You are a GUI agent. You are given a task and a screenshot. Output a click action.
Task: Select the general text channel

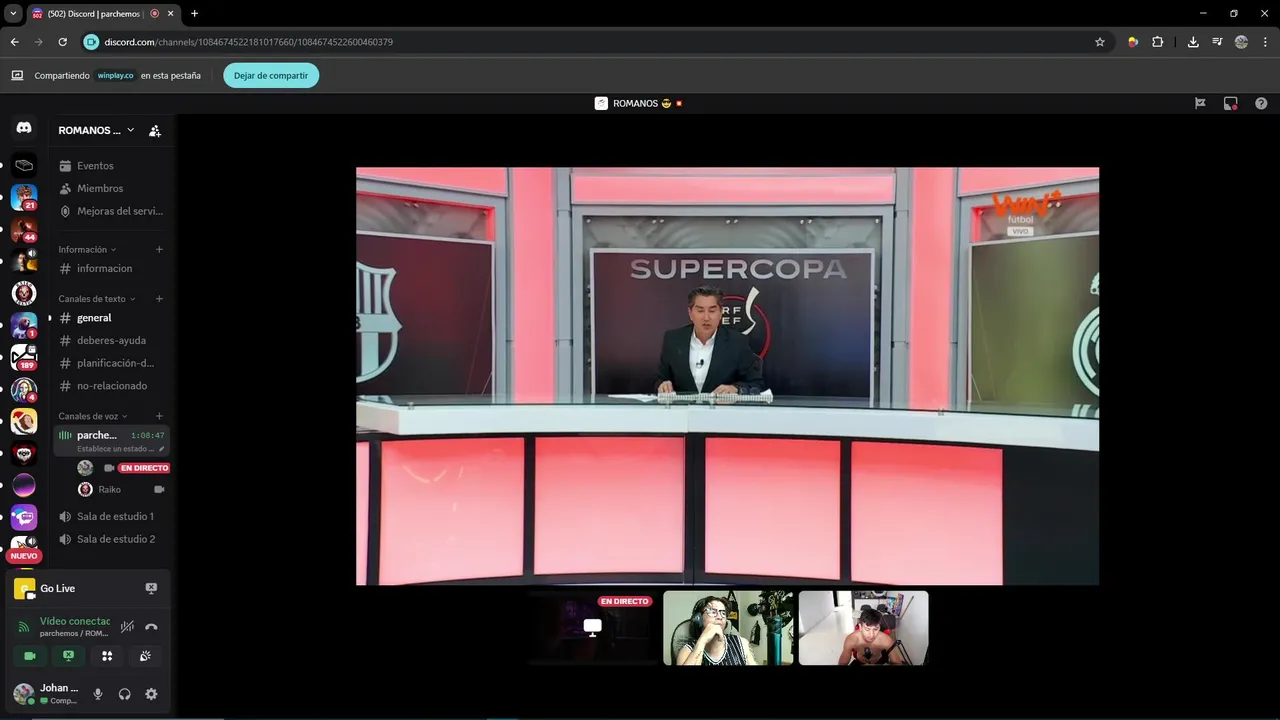point(110,318)
